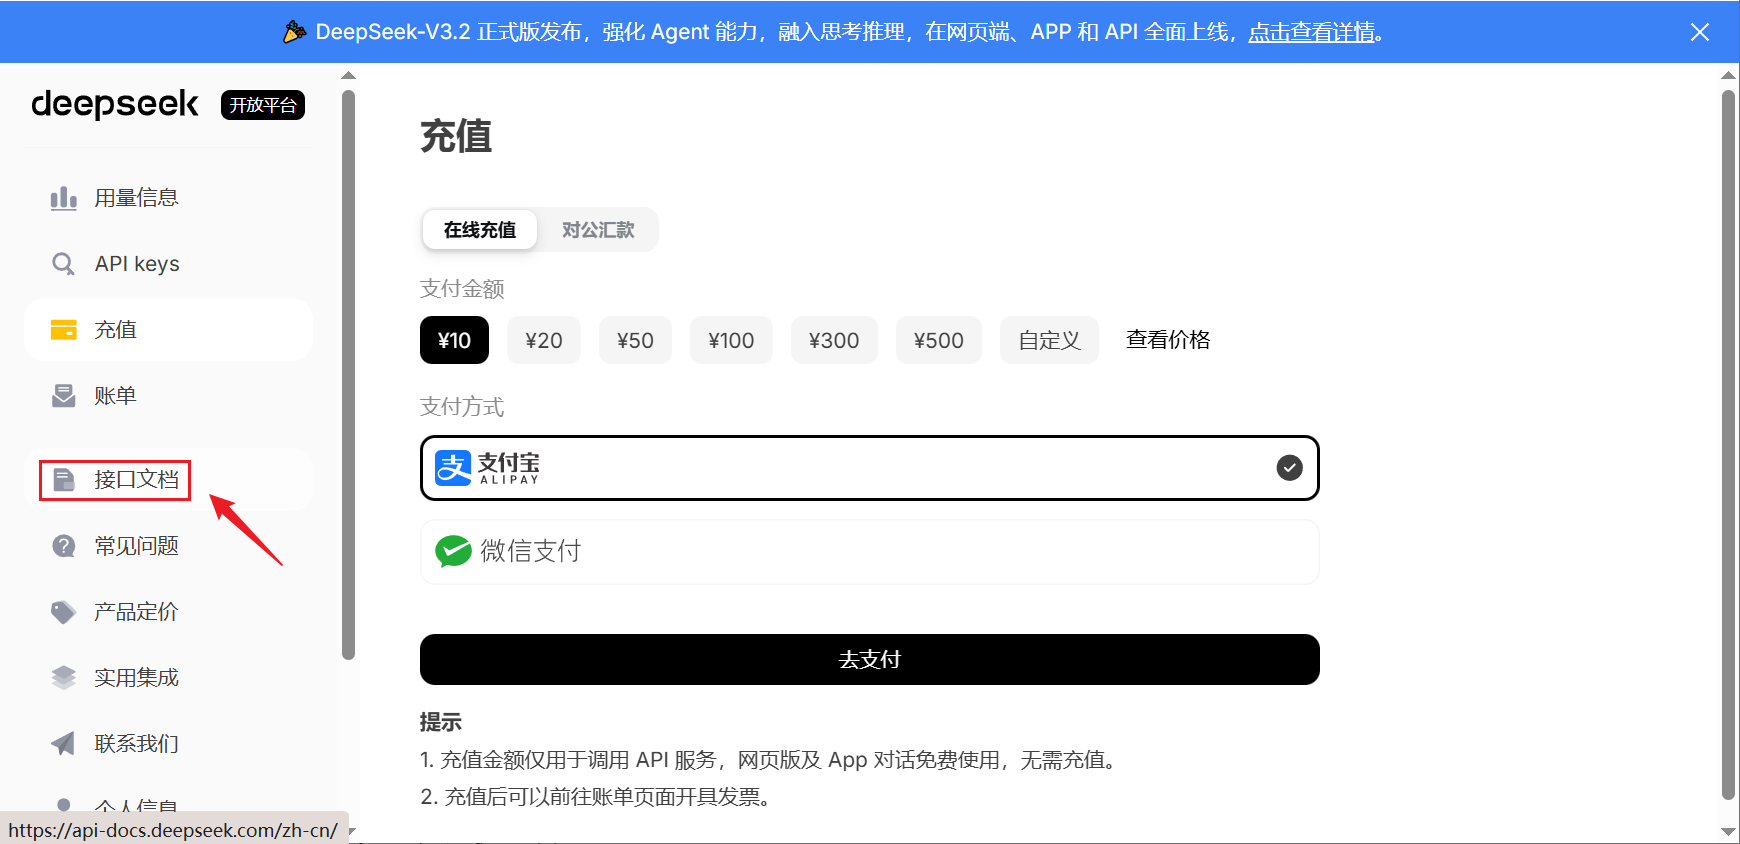Viewport: 1740px width, 844px height.
Task: Open the API keys page
Action: click(x=168, y=264)
